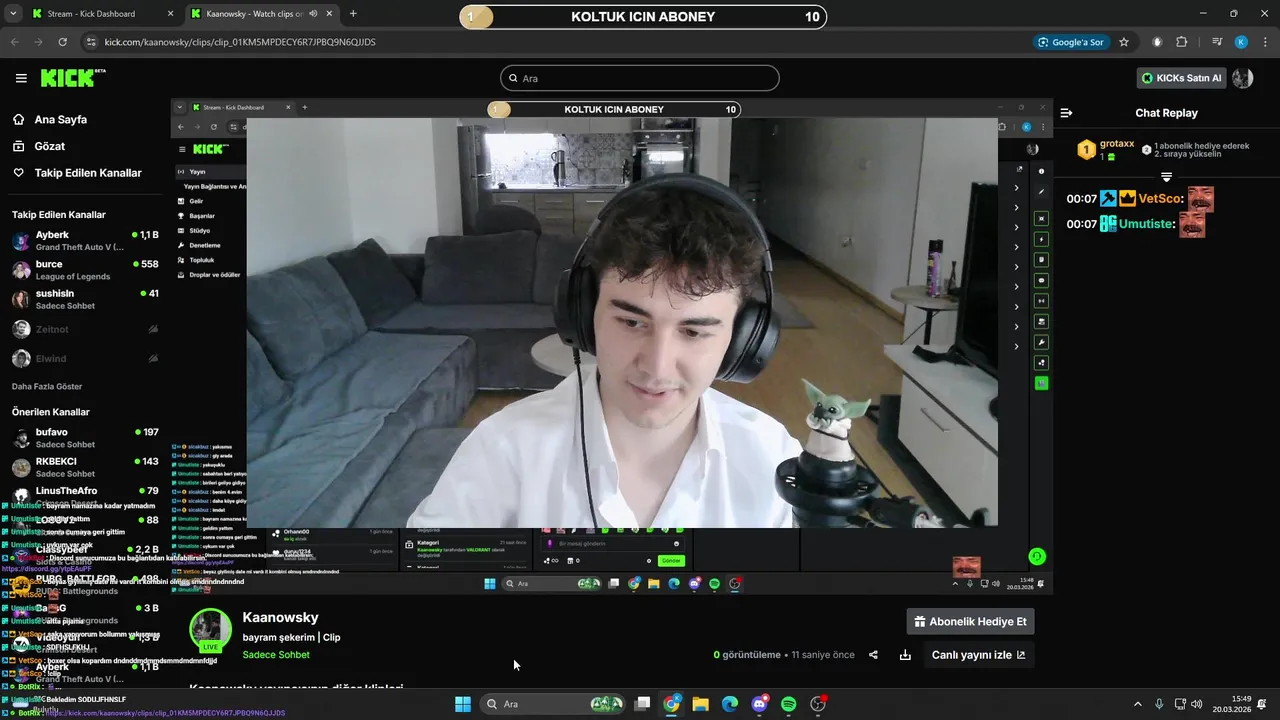Image resolution: width=1280 pixels, height=720 pixels.
Task: Download the clip
Action: (x=905, y=655)
